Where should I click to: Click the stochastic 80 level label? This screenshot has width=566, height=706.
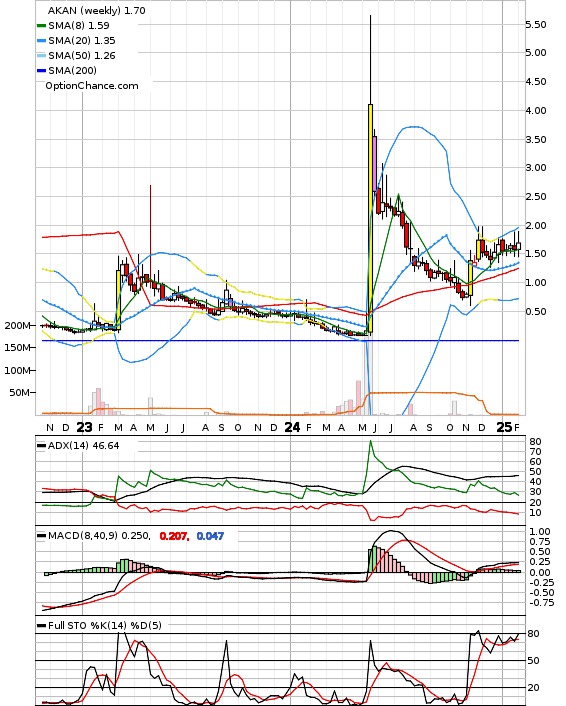(534, 634)
